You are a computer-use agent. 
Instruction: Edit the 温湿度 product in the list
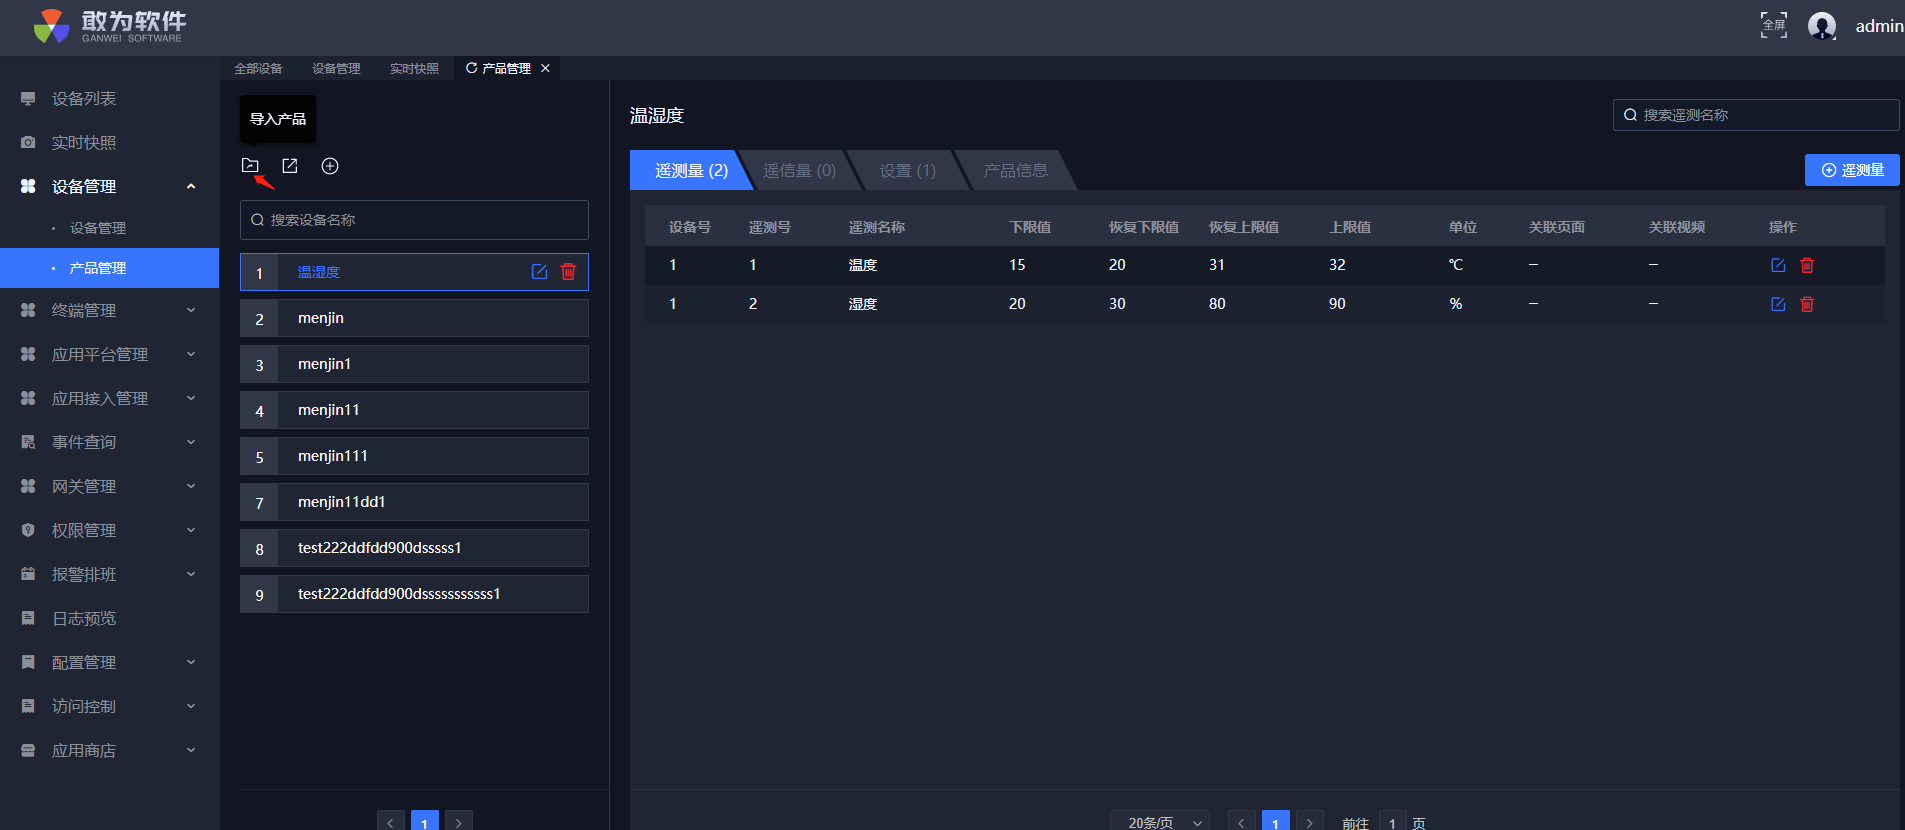tap(539, 272)
